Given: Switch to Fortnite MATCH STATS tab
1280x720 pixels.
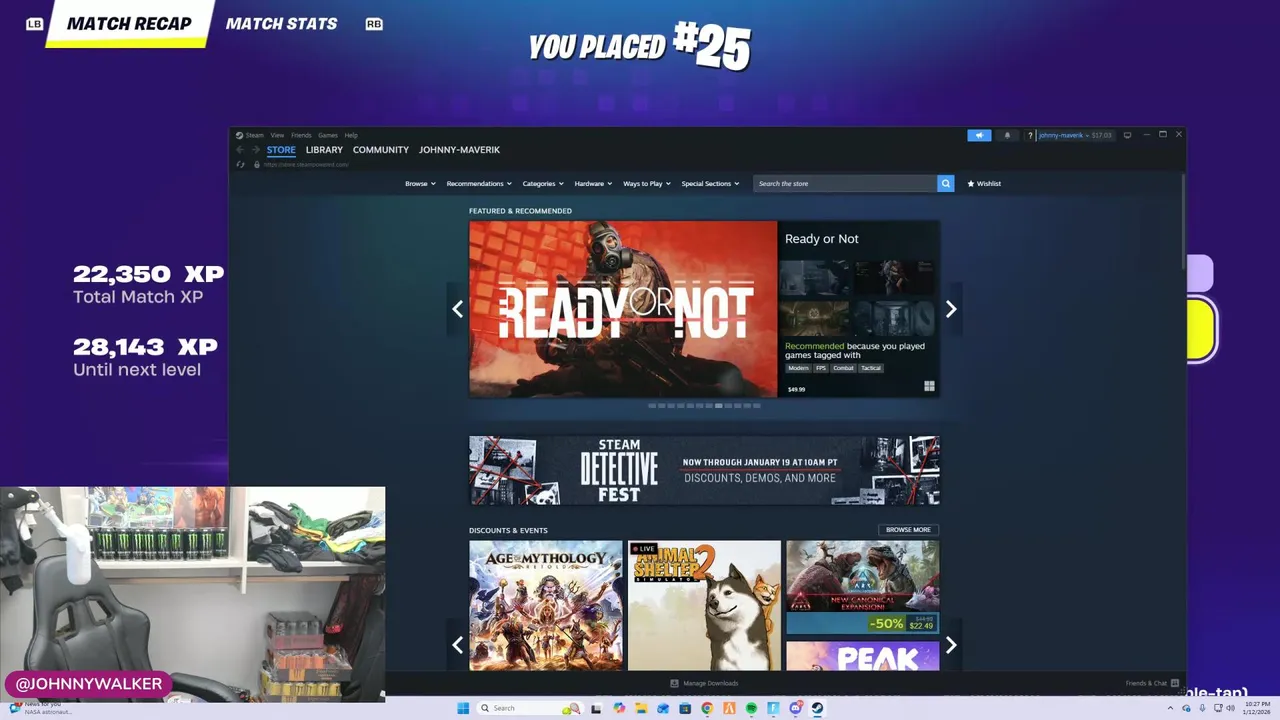Looking at the screenshot, I should [281, 23].
